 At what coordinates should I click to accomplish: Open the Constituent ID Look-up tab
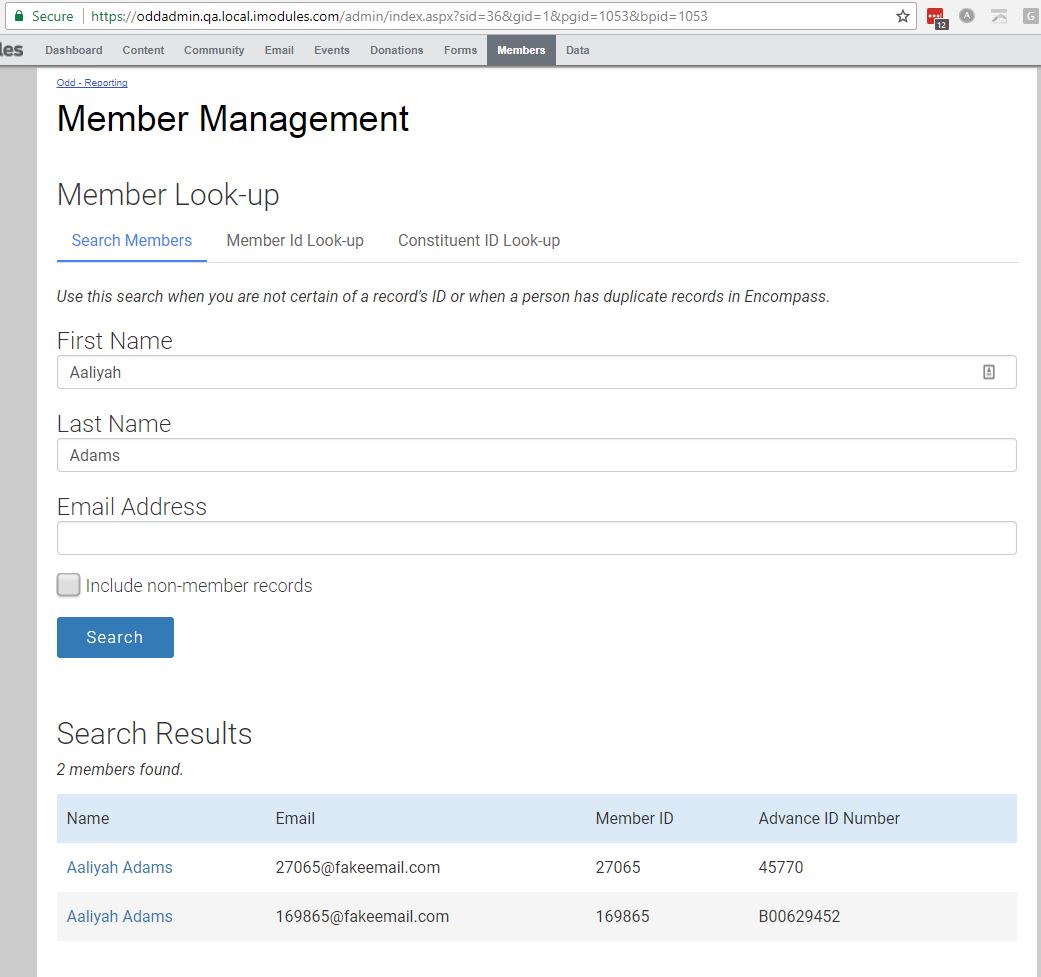pos(479,240)
